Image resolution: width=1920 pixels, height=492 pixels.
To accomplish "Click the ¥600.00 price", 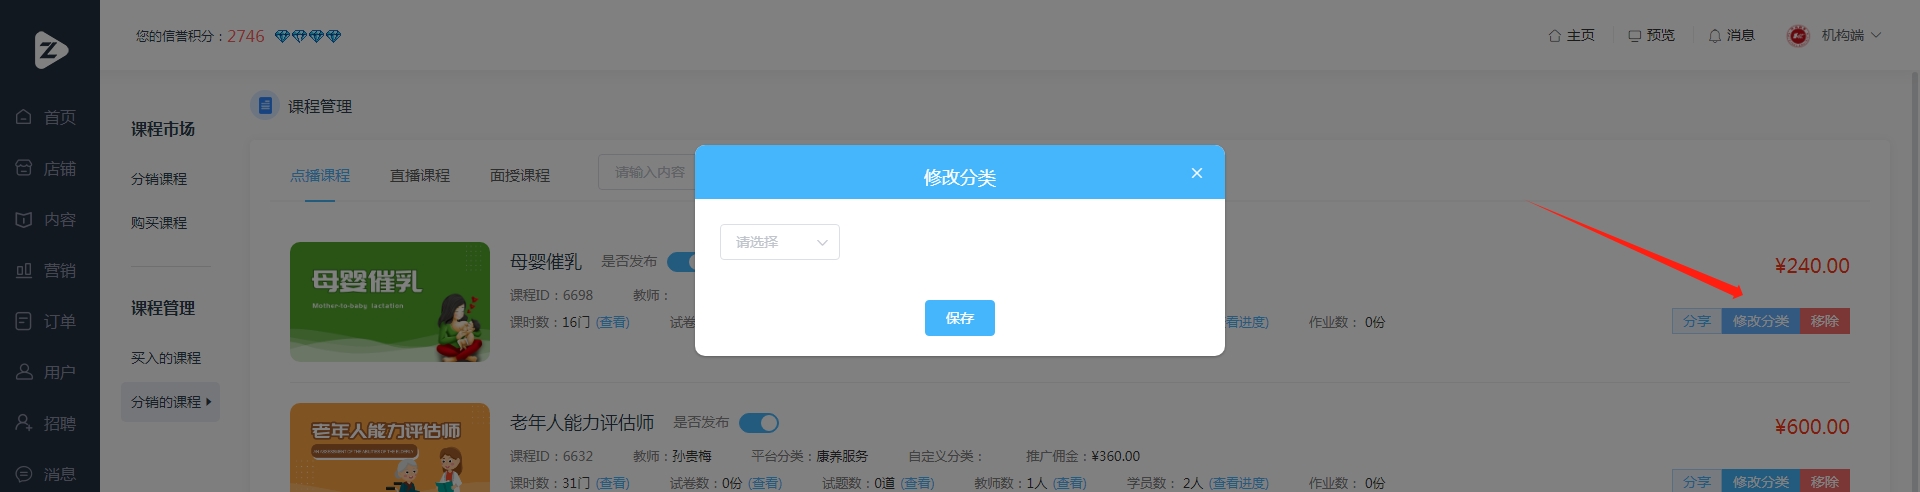I will coord(1812,427).
